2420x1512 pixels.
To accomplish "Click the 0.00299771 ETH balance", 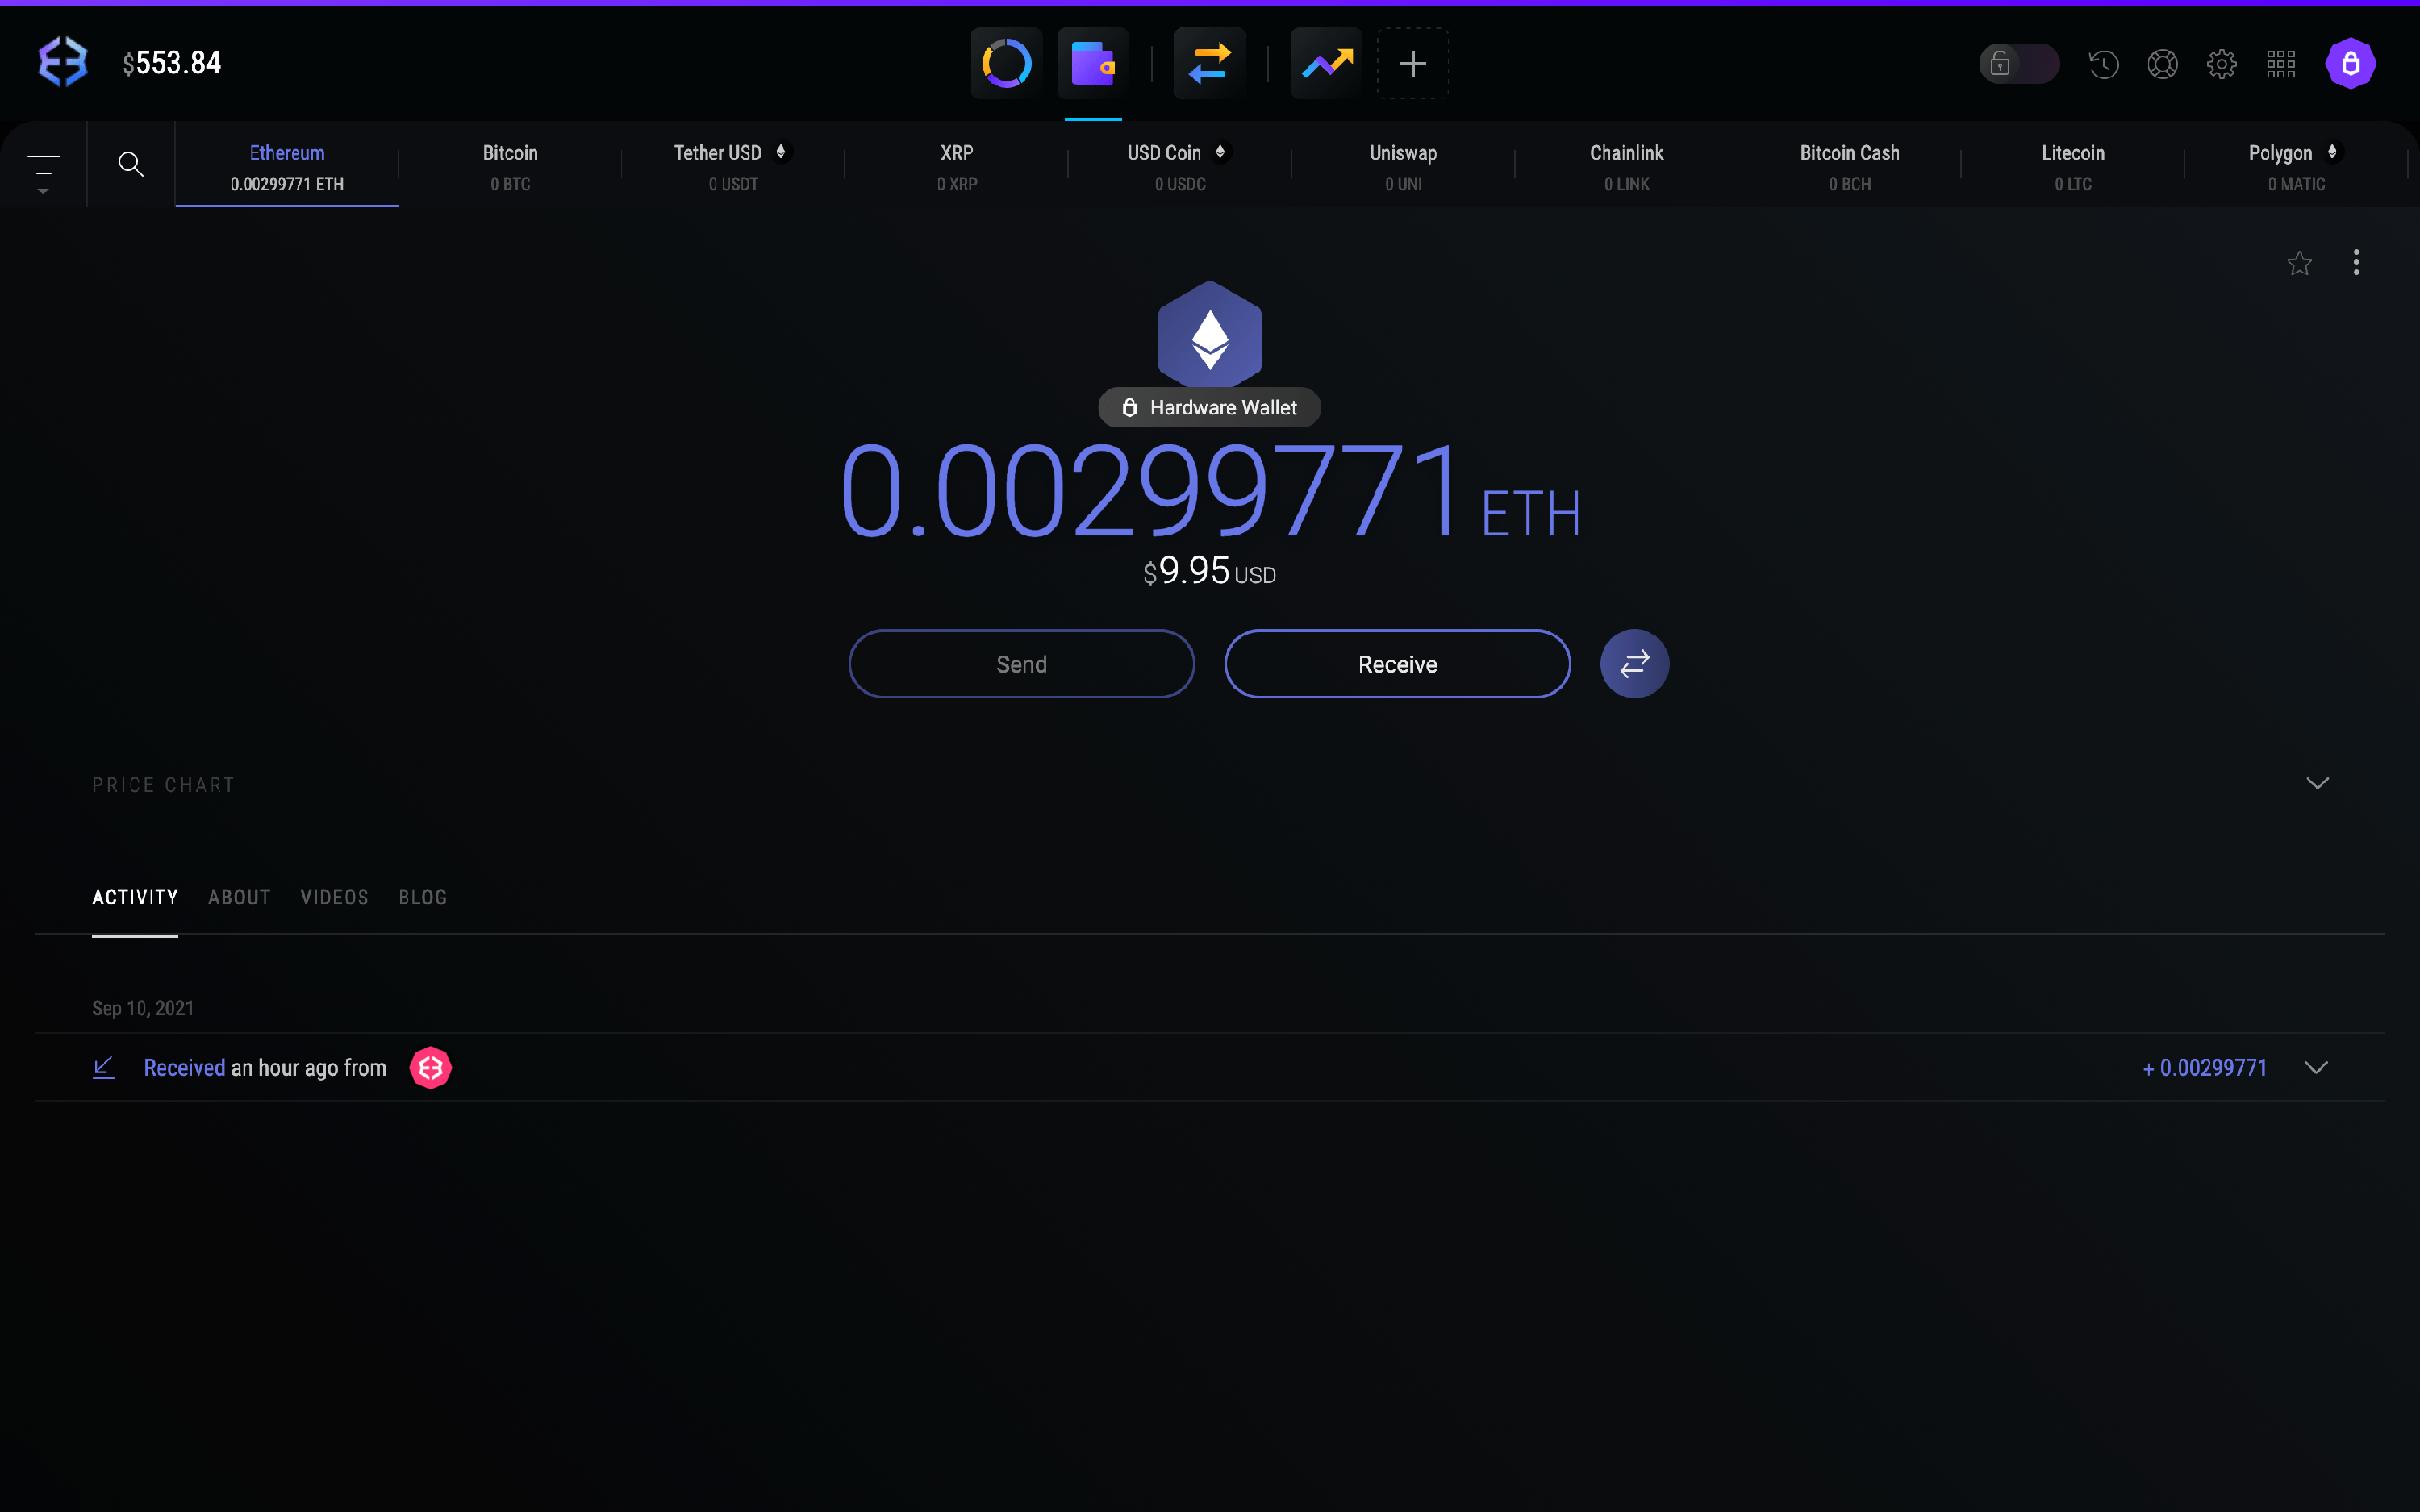I will click(1210, 493).
